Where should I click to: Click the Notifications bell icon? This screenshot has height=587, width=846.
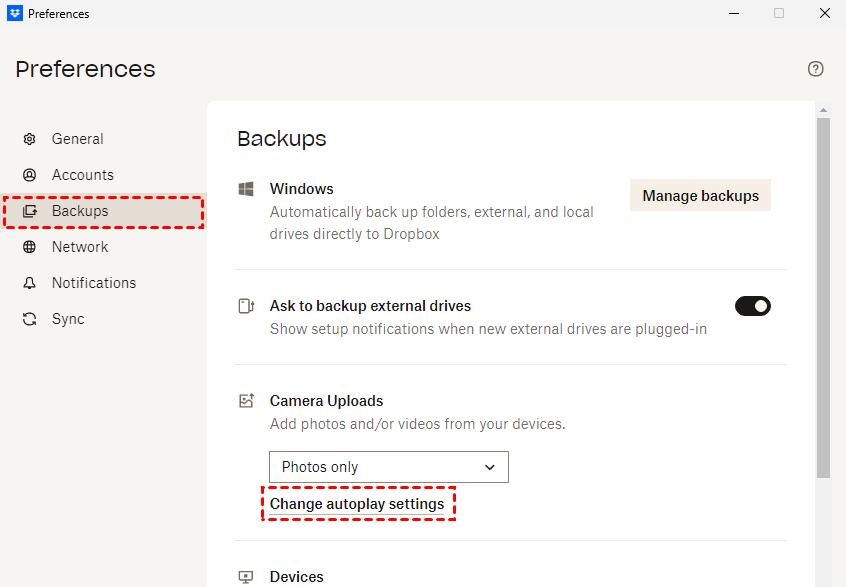click(30, 283)
